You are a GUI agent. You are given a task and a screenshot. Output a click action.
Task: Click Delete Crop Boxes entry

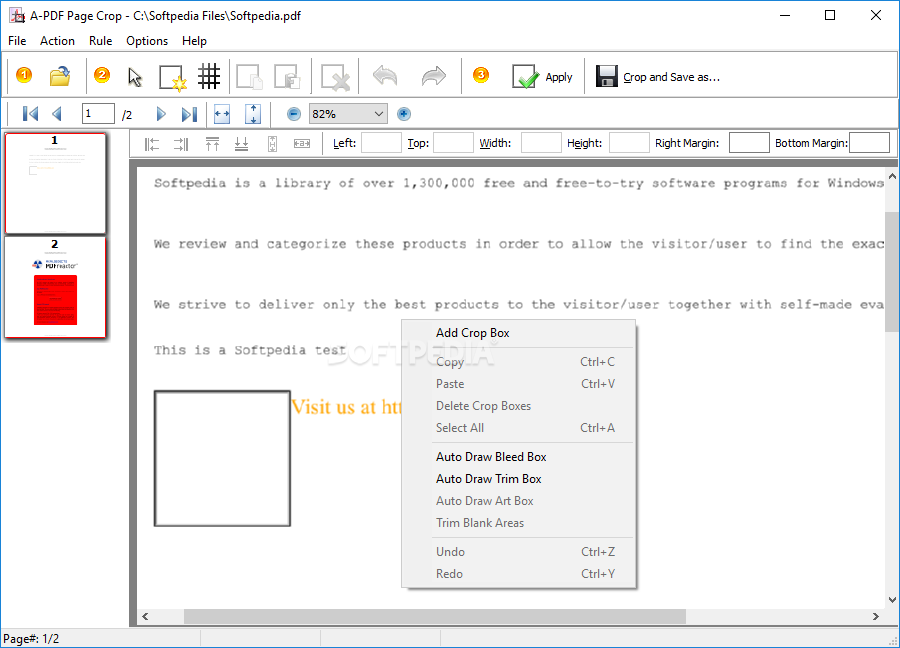(x=519, y=406)
